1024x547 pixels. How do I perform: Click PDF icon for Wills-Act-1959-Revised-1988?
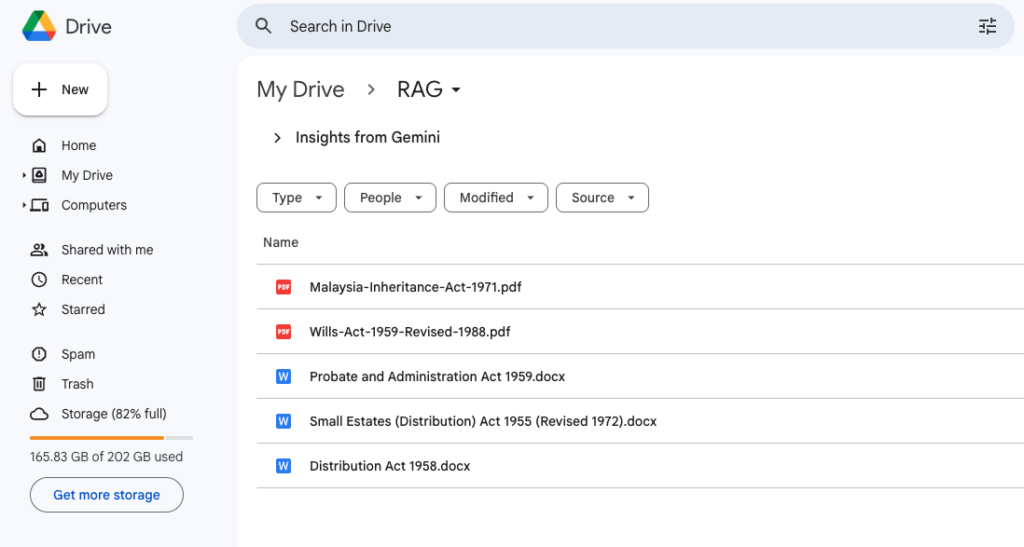coord(283,332)
